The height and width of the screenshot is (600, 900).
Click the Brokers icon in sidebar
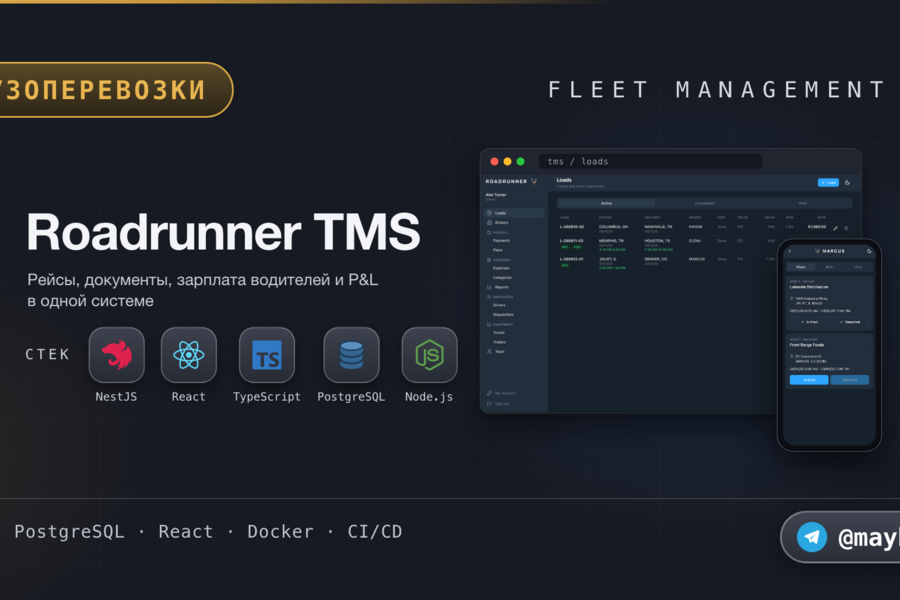(489, 223)
